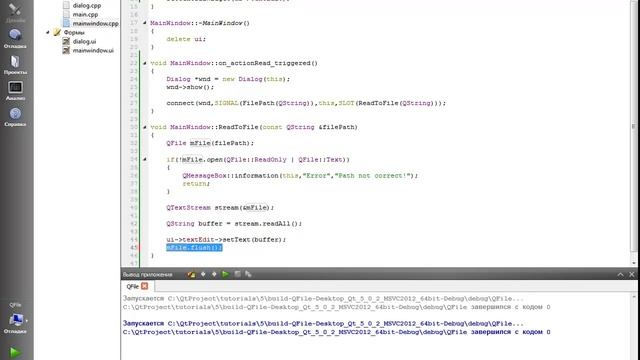This screenshot has width=640, height=360.
Task: Click the main.cpp file icon
Action: (x=66, y=14)
